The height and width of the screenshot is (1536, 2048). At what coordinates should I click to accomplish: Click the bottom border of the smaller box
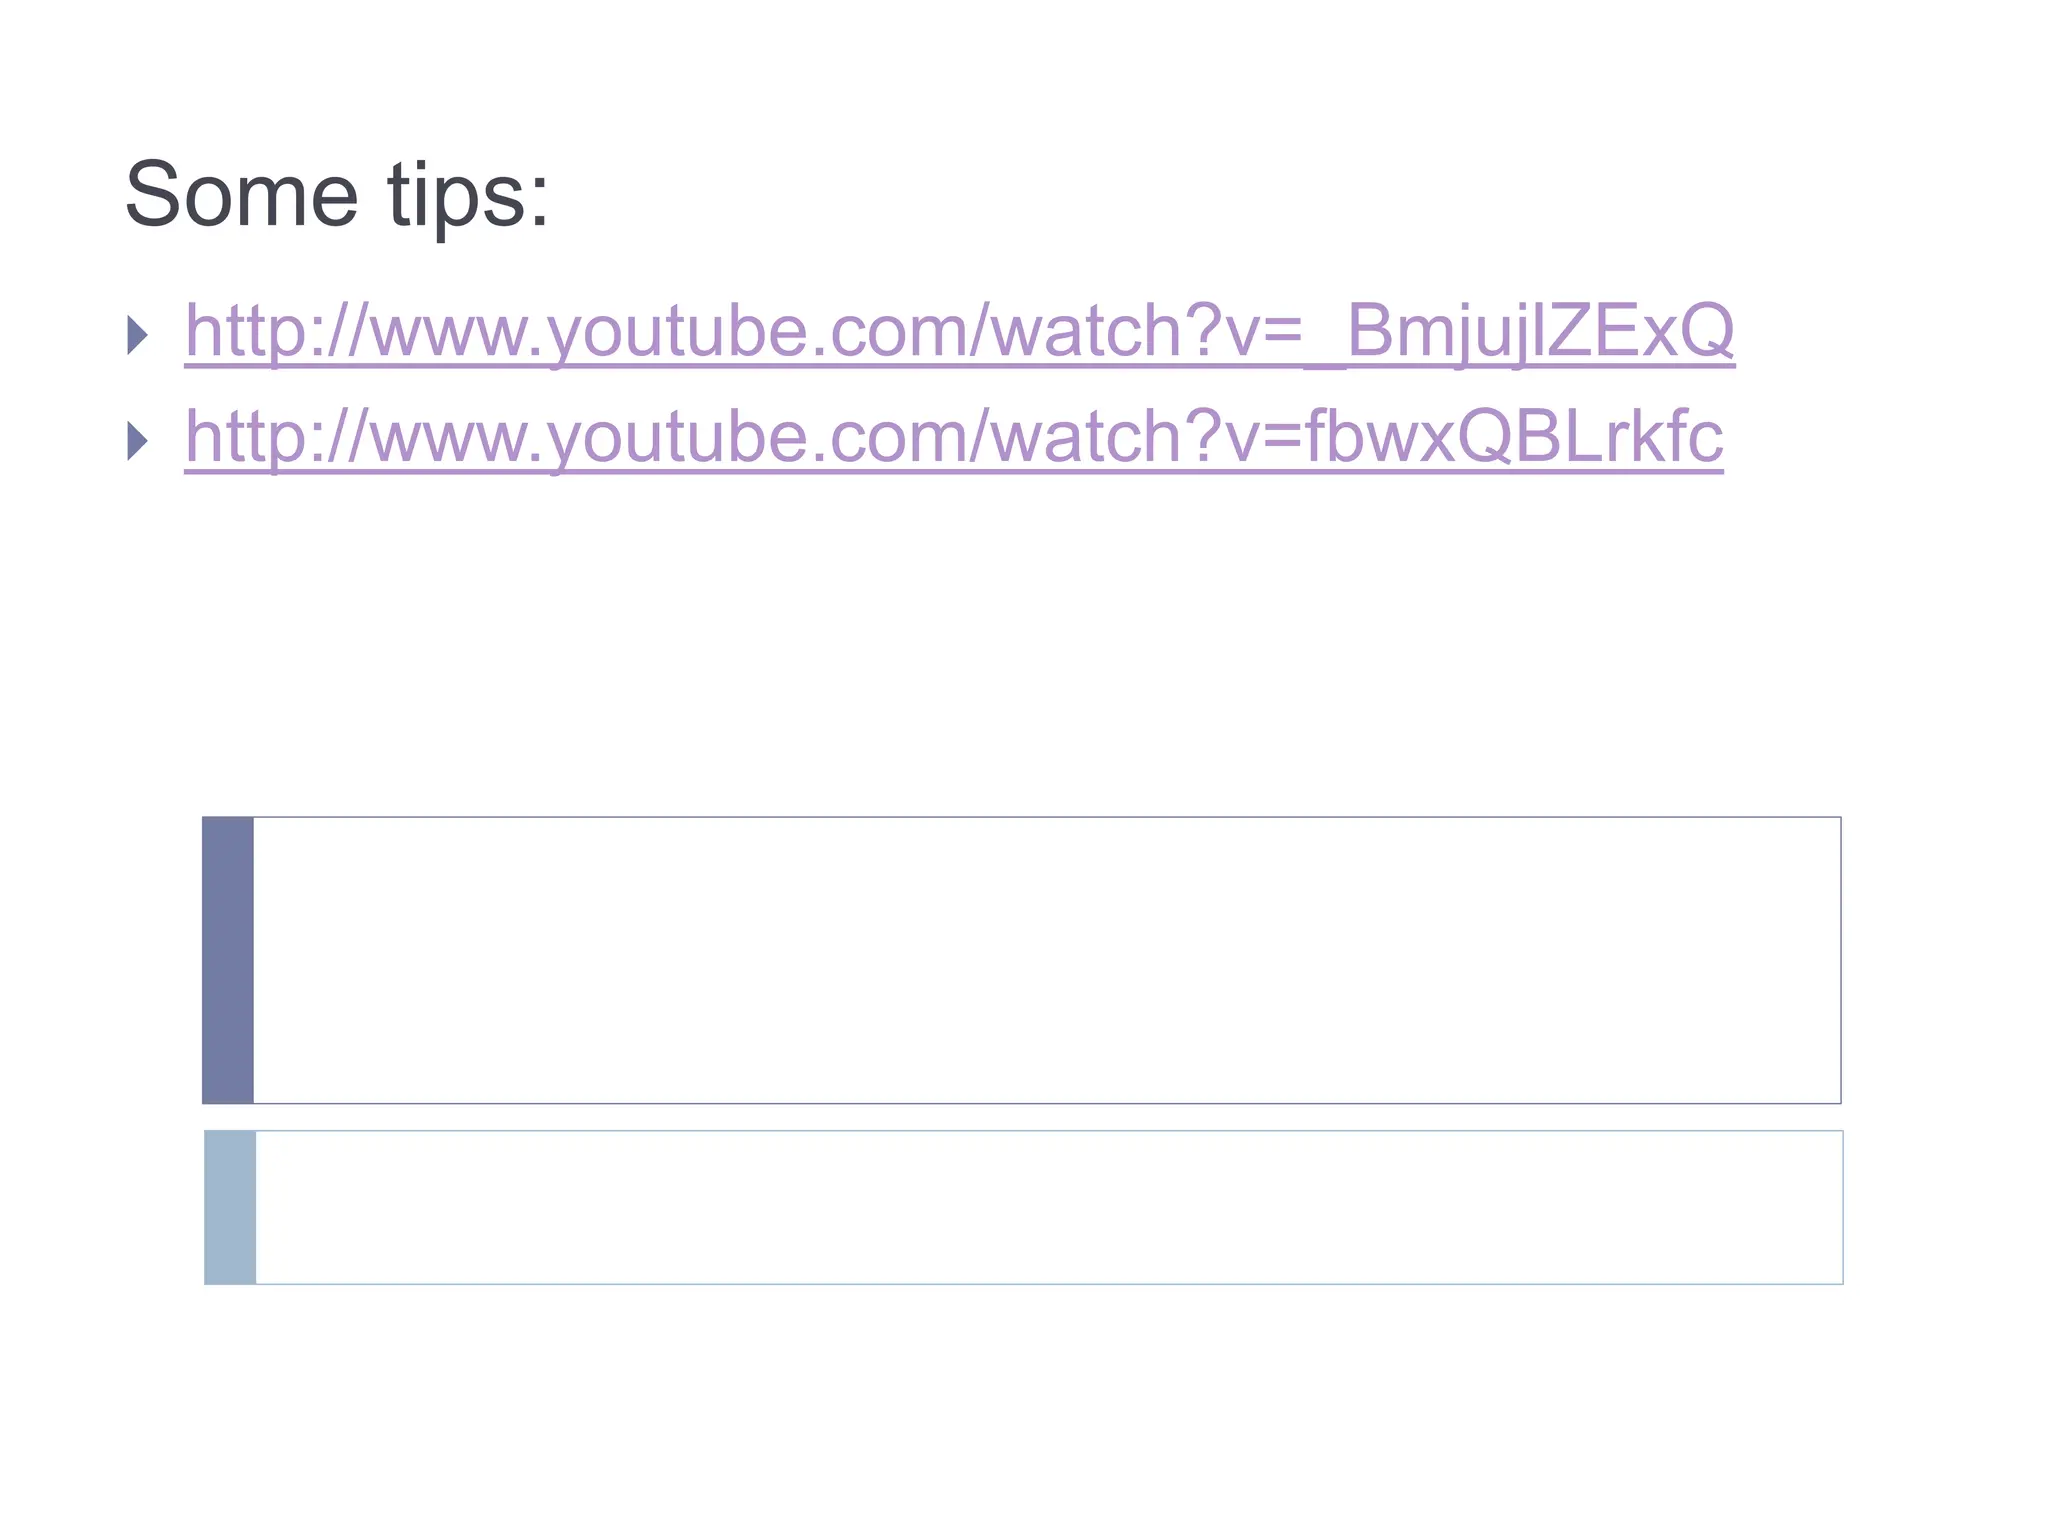coord(1048,1283)
